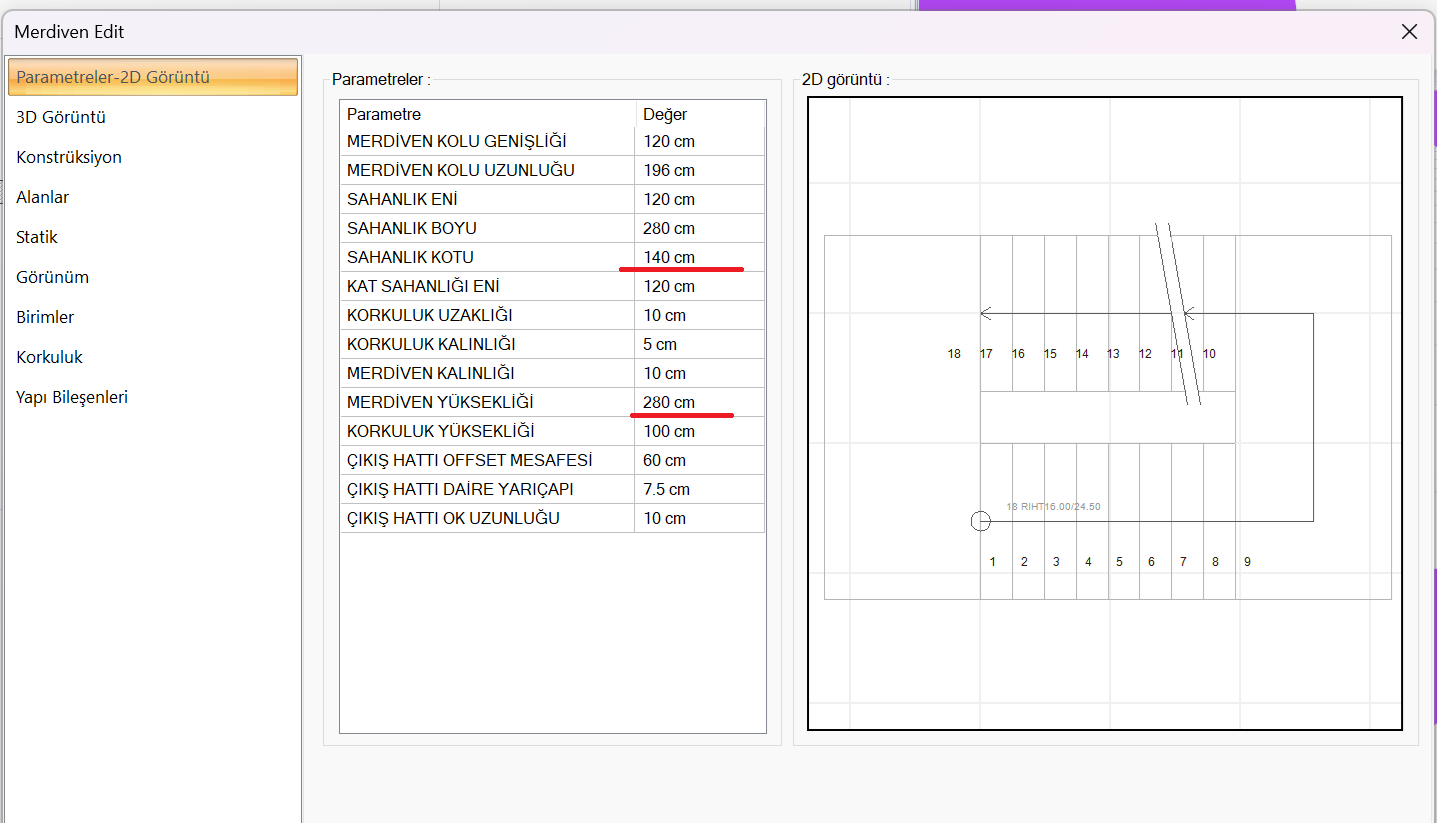Click the Değer column header
The width and height of the screenshot is (1437, 823).
699,114
